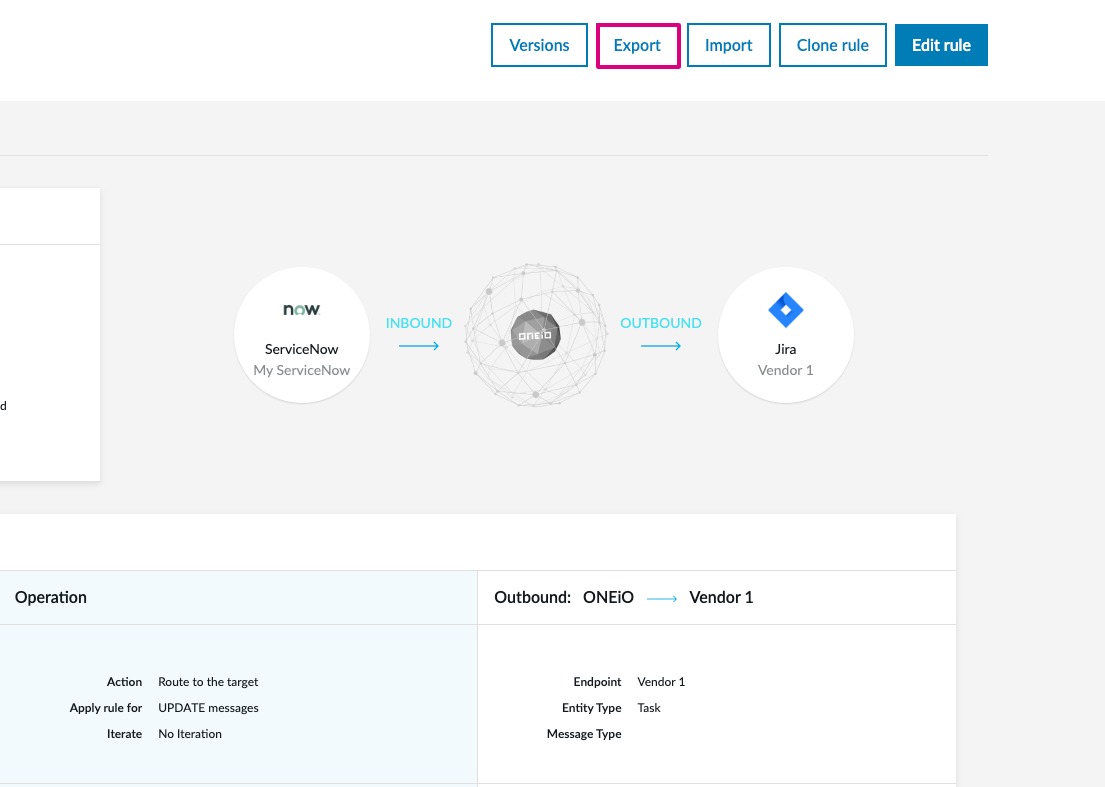Open the rule editor via Edit rule
Viewport: 1105px width, 787px height.
[941, 45]
